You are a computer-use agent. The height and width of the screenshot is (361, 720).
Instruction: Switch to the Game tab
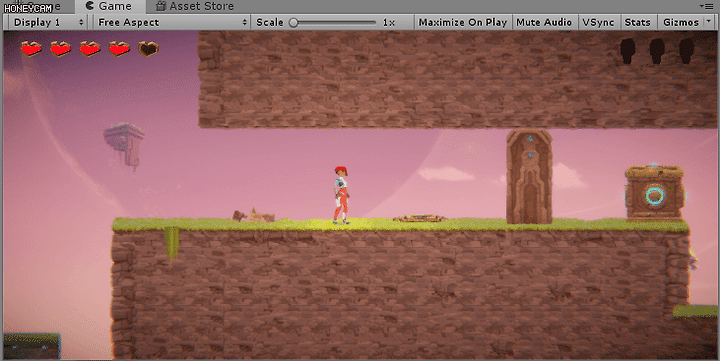(110, 6)
